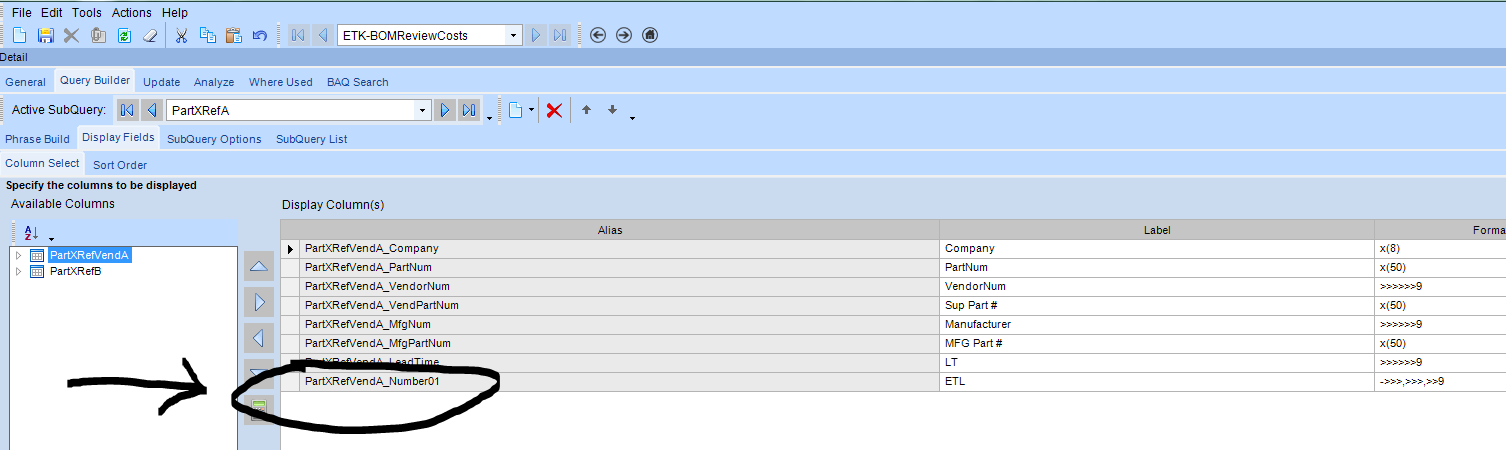Switch to the Phrase Build tab

click(38, 139)
